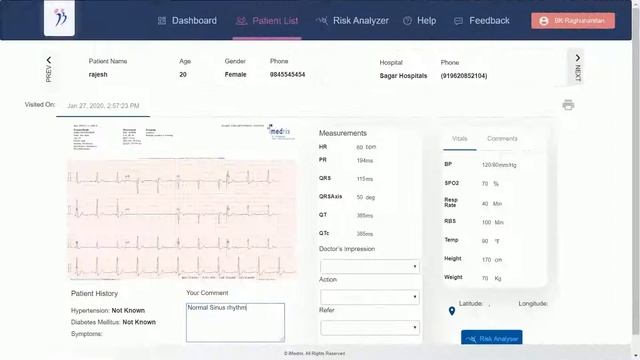Click the hospital name Sagar Hospitals
This screenshot has width=640, height=360.
[x=403, y=76]
